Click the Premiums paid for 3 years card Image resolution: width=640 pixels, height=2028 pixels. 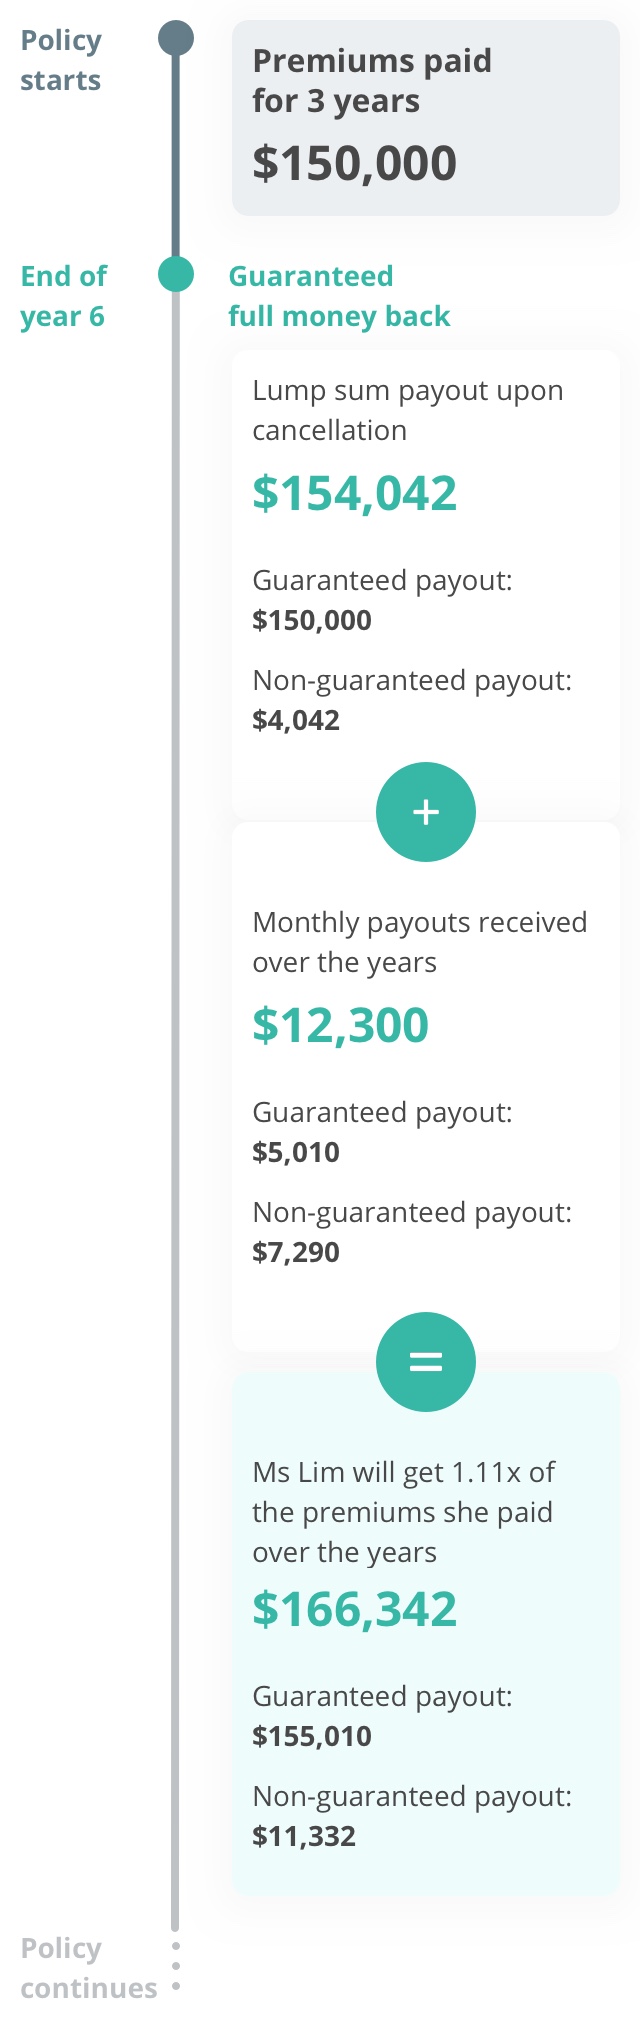coord(426,118)
